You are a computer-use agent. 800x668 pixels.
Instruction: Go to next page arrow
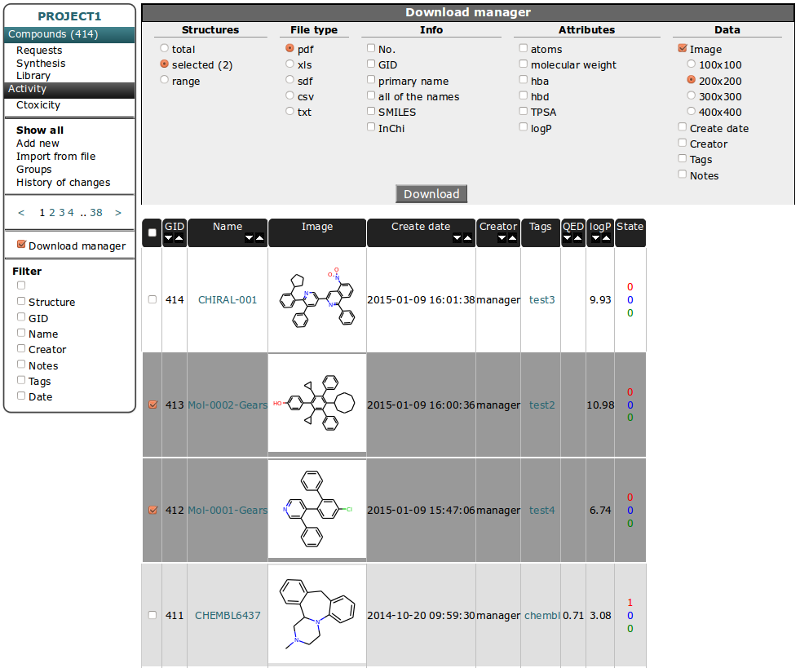pos(118,213)
